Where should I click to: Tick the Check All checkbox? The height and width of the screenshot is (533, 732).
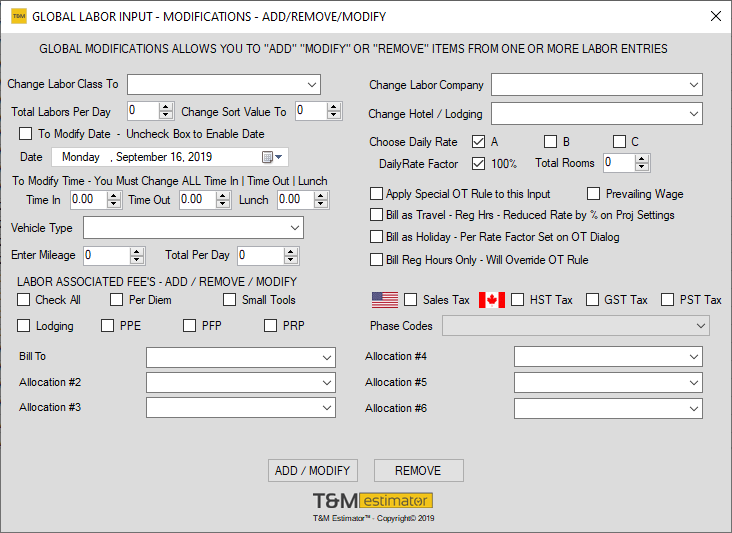tap(23, 300)
